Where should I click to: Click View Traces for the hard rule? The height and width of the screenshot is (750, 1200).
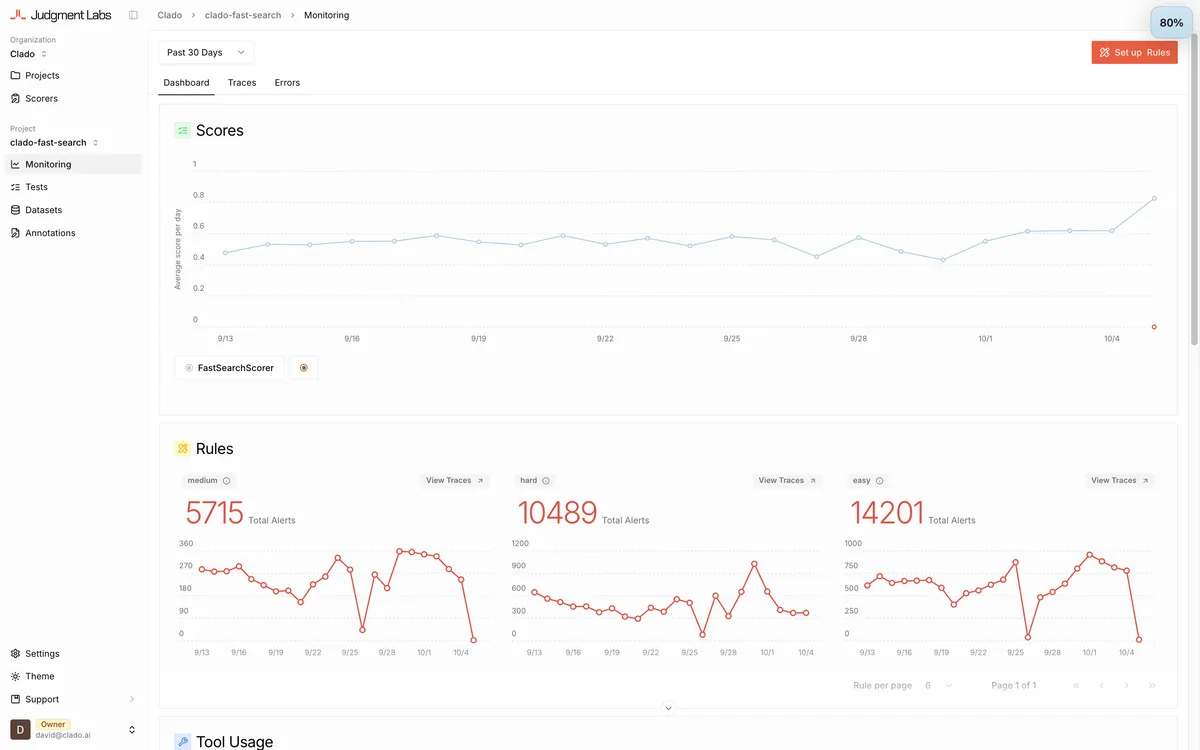point(787,481)
